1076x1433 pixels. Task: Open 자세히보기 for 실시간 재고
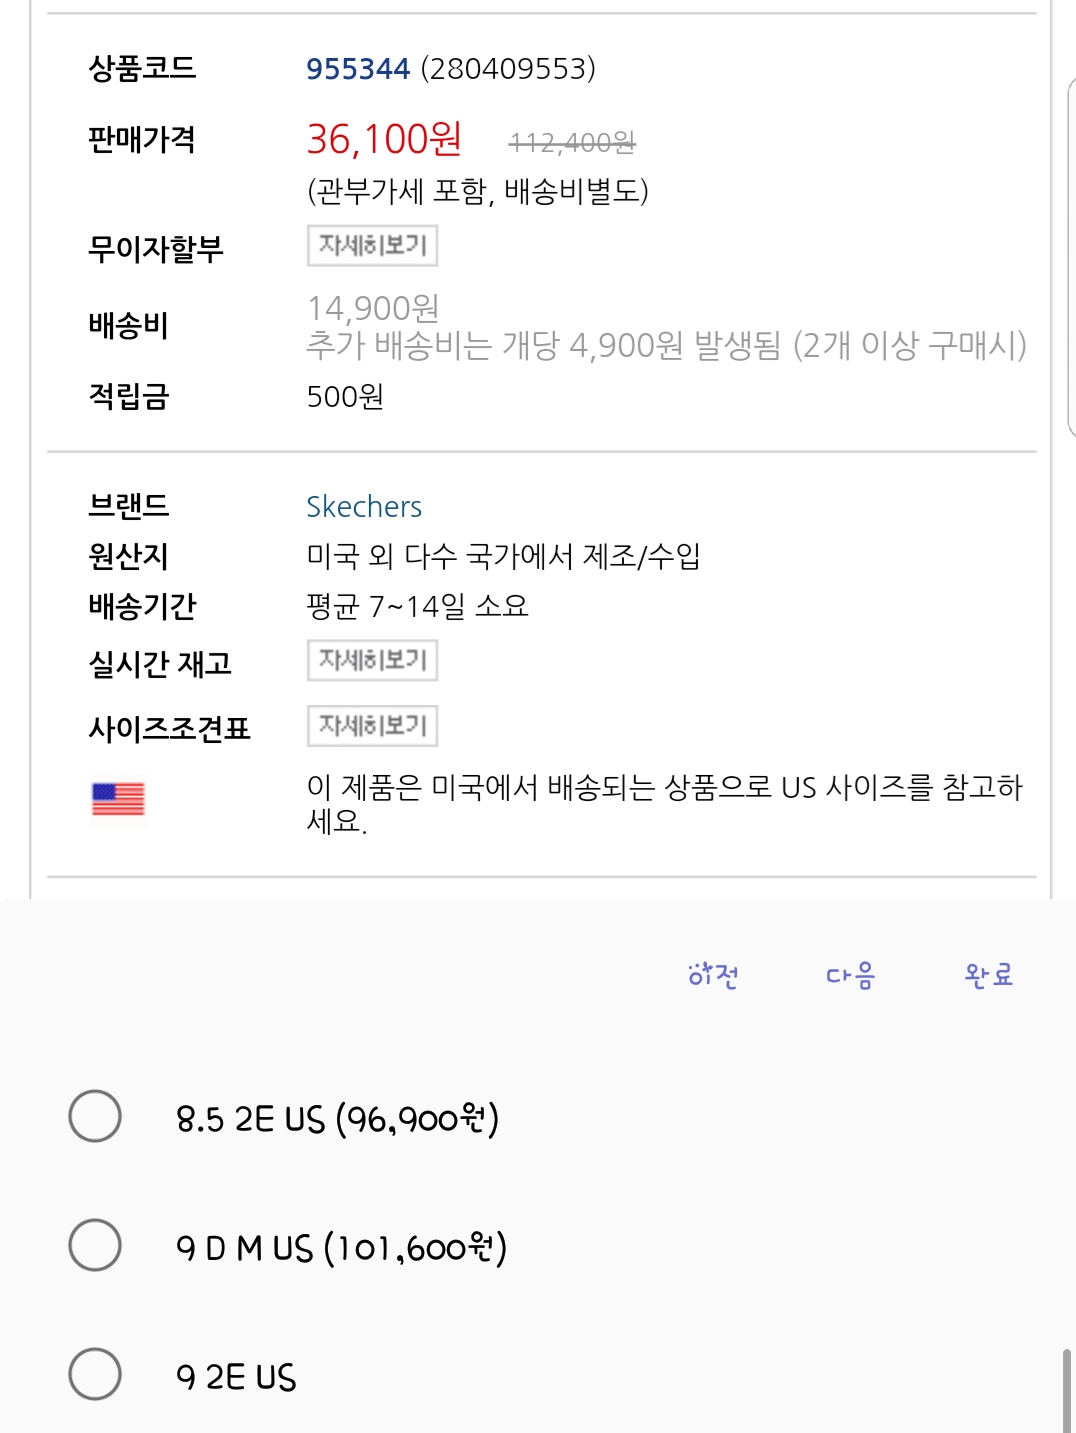[372, 661]
